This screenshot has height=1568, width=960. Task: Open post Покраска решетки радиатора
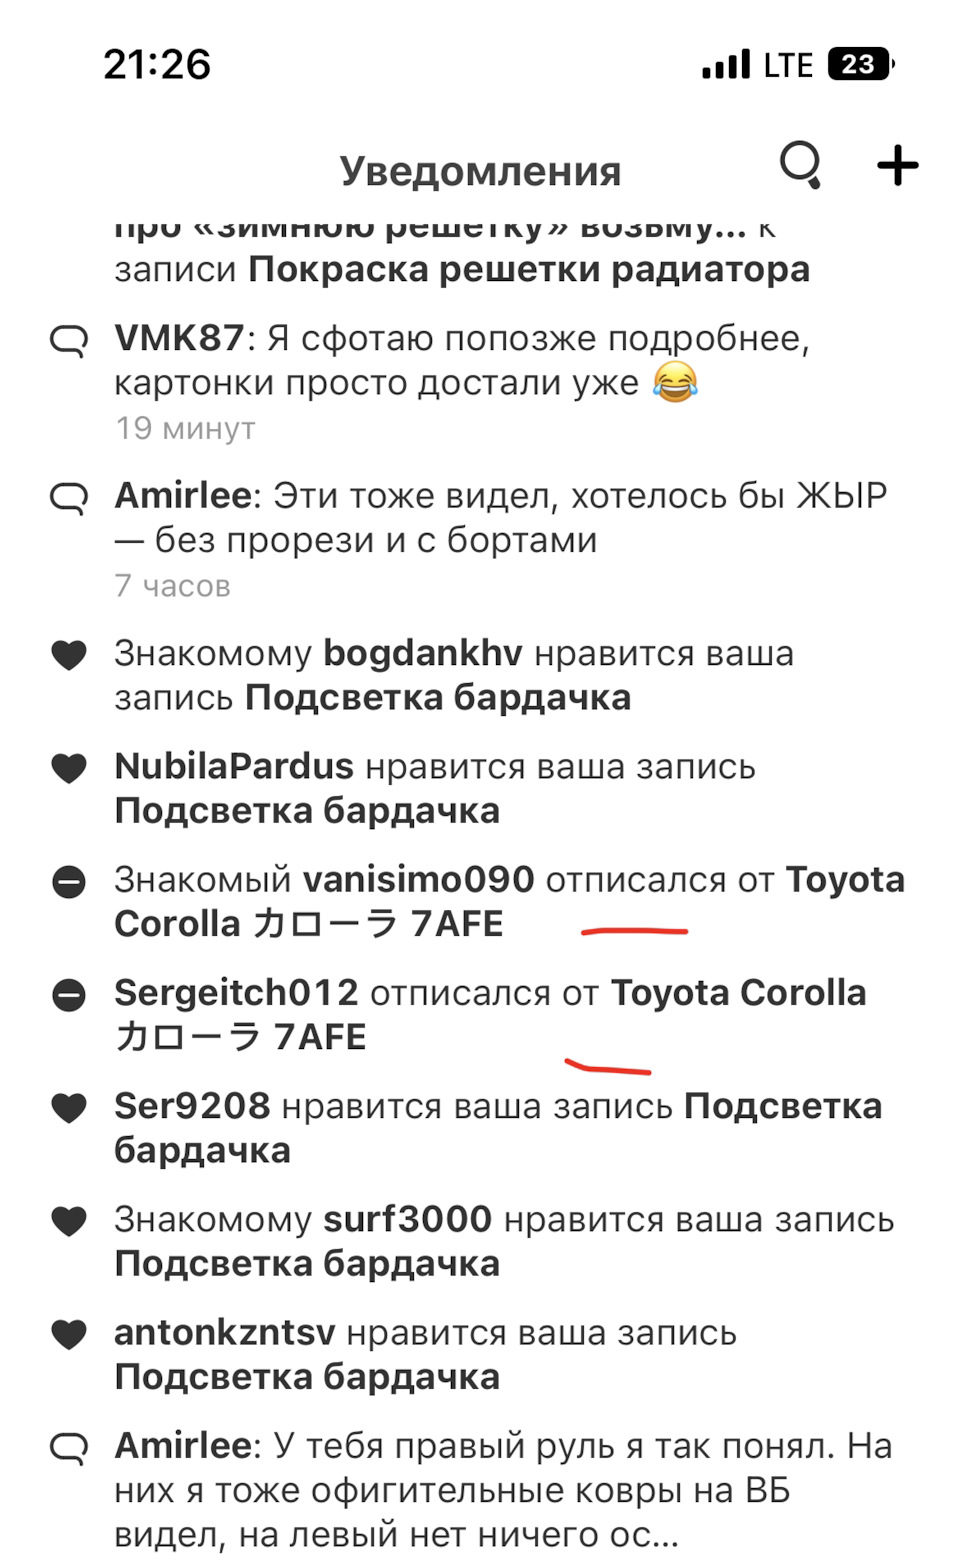pos(529,270)
